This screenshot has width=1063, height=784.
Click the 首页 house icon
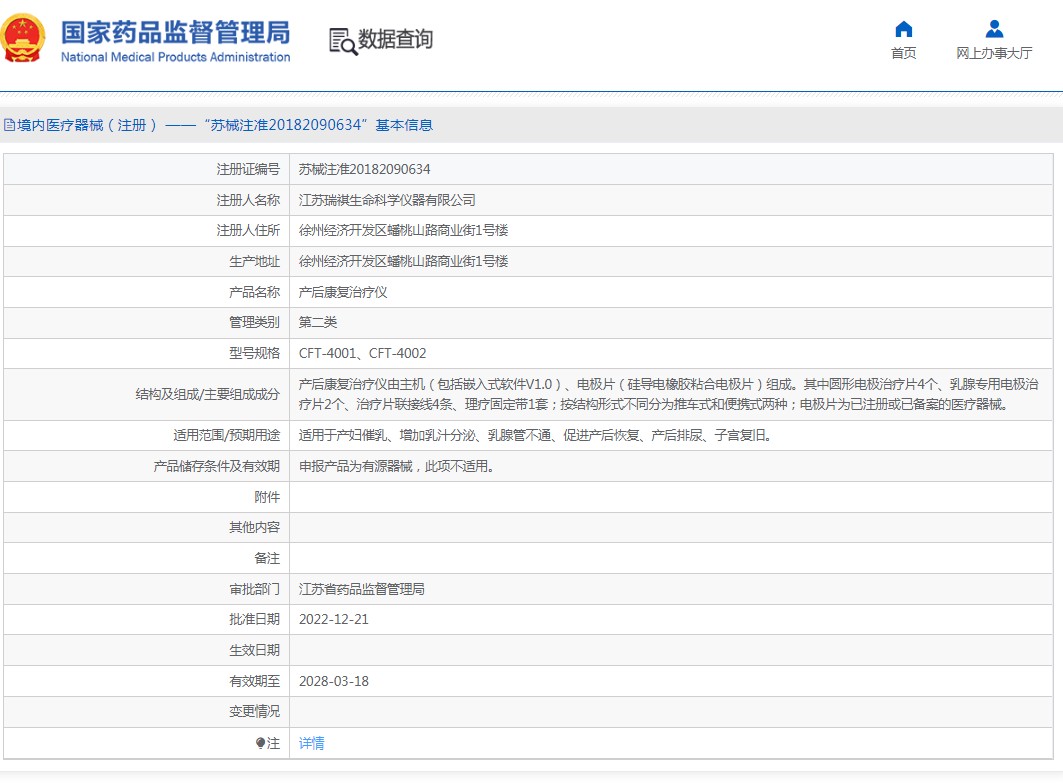(903, 29)
